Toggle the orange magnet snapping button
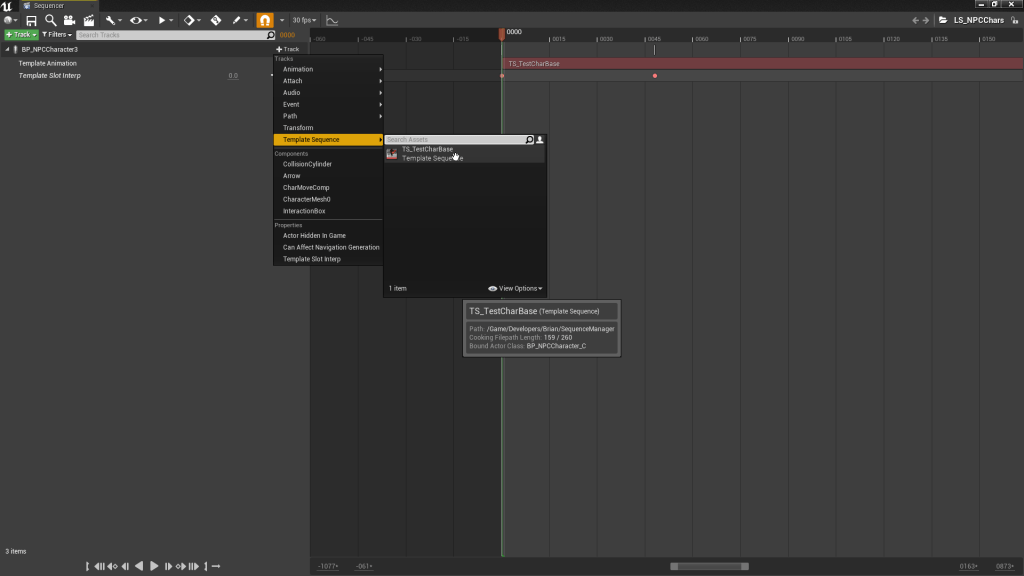The image size is (1024, 576). tap(264, 20)
